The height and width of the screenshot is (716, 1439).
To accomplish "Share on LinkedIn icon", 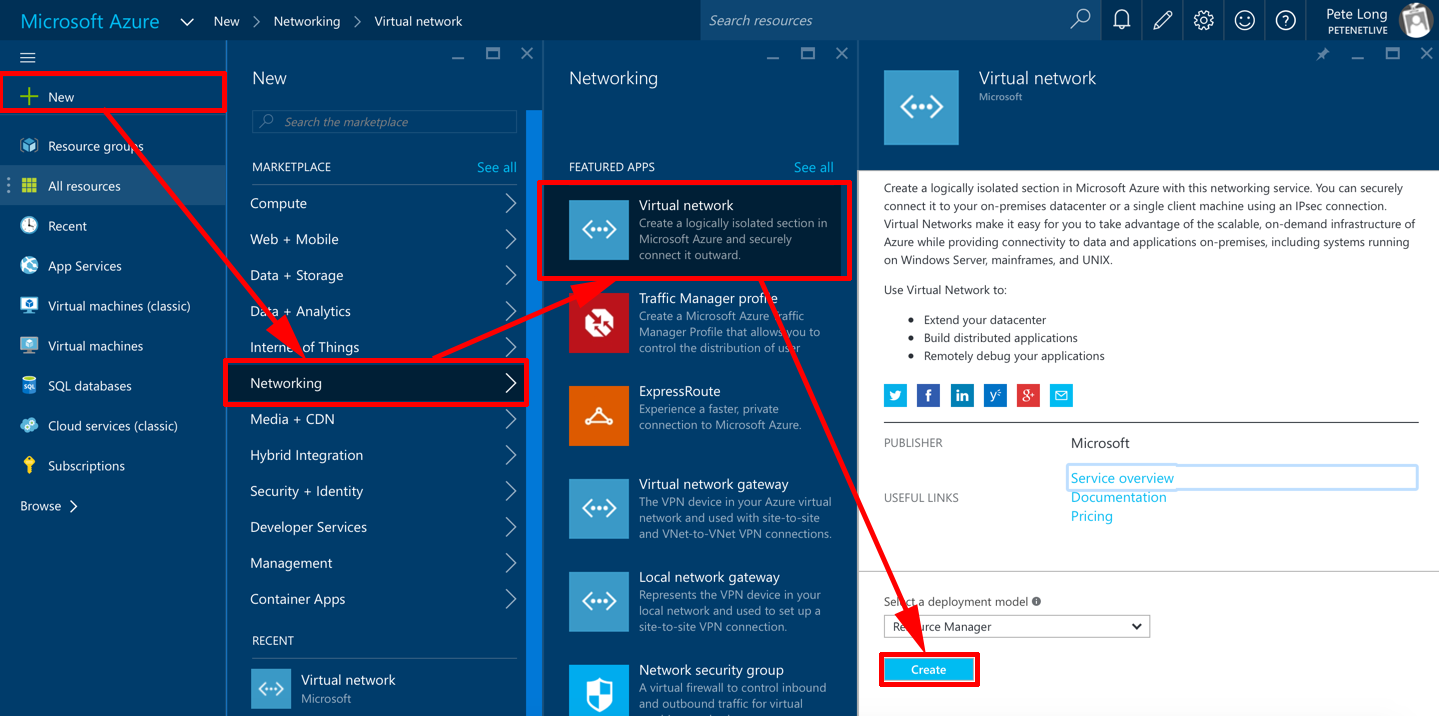I will (962, 396).
